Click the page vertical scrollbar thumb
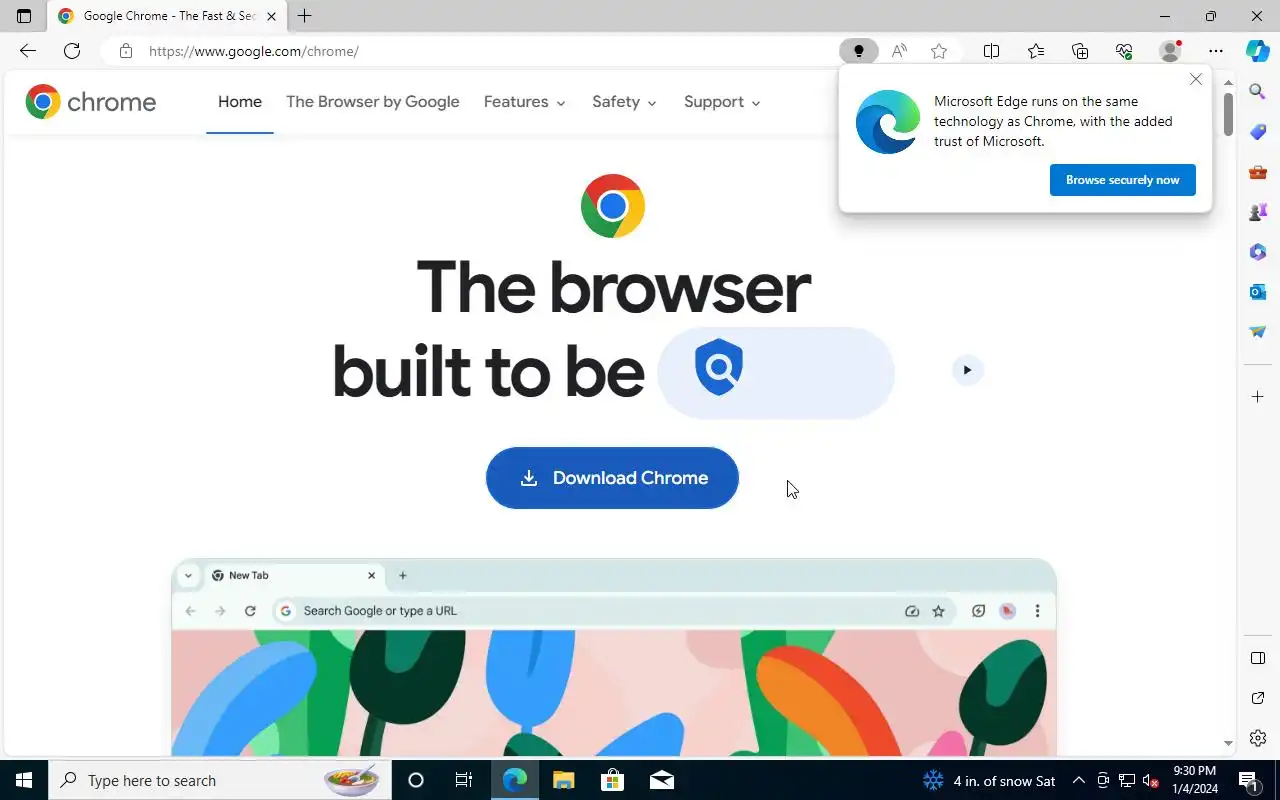1280x800 pixels. [1228, 114]
